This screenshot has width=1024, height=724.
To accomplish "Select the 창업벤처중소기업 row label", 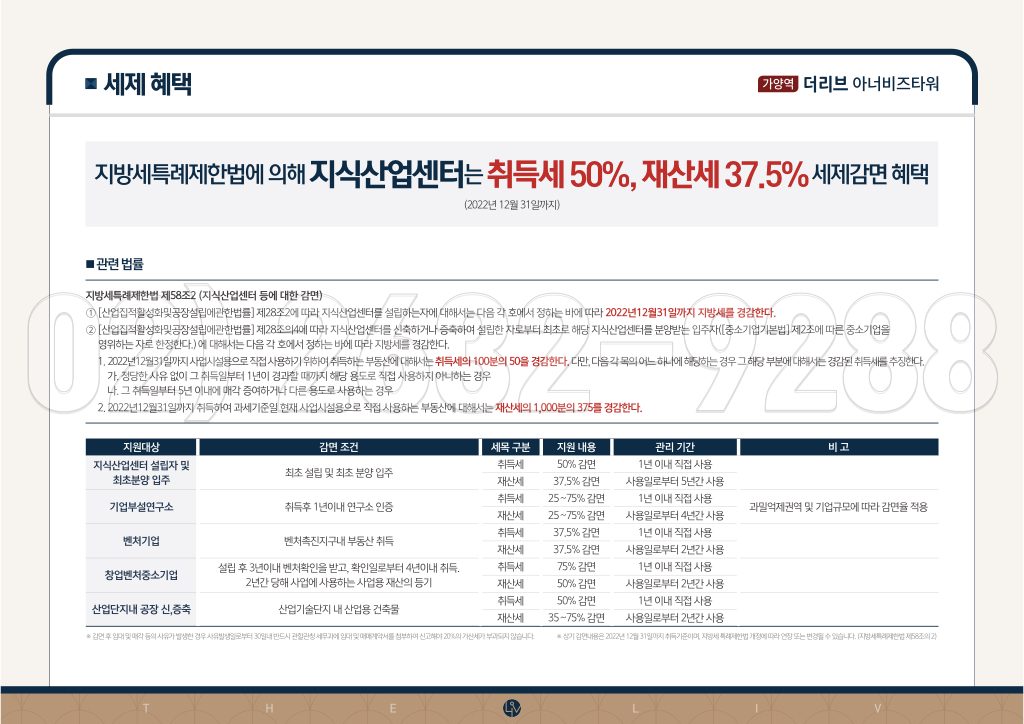I will pos(141,575).
